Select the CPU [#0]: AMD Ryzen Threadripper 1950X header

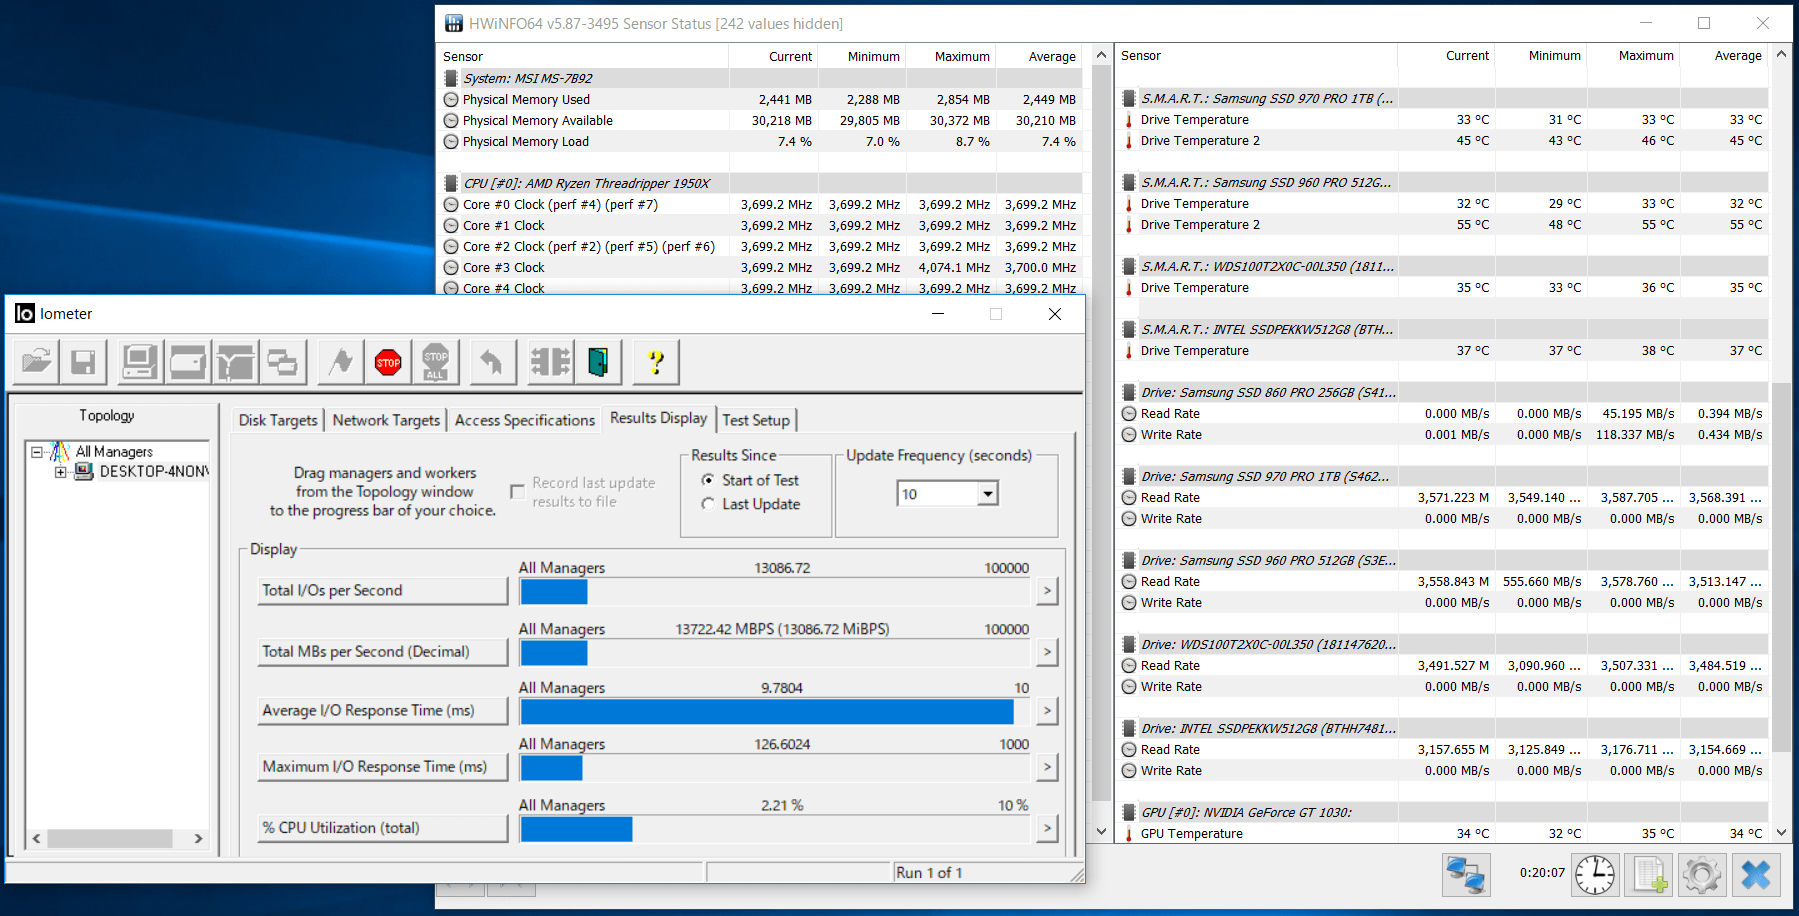pos(762,184)
